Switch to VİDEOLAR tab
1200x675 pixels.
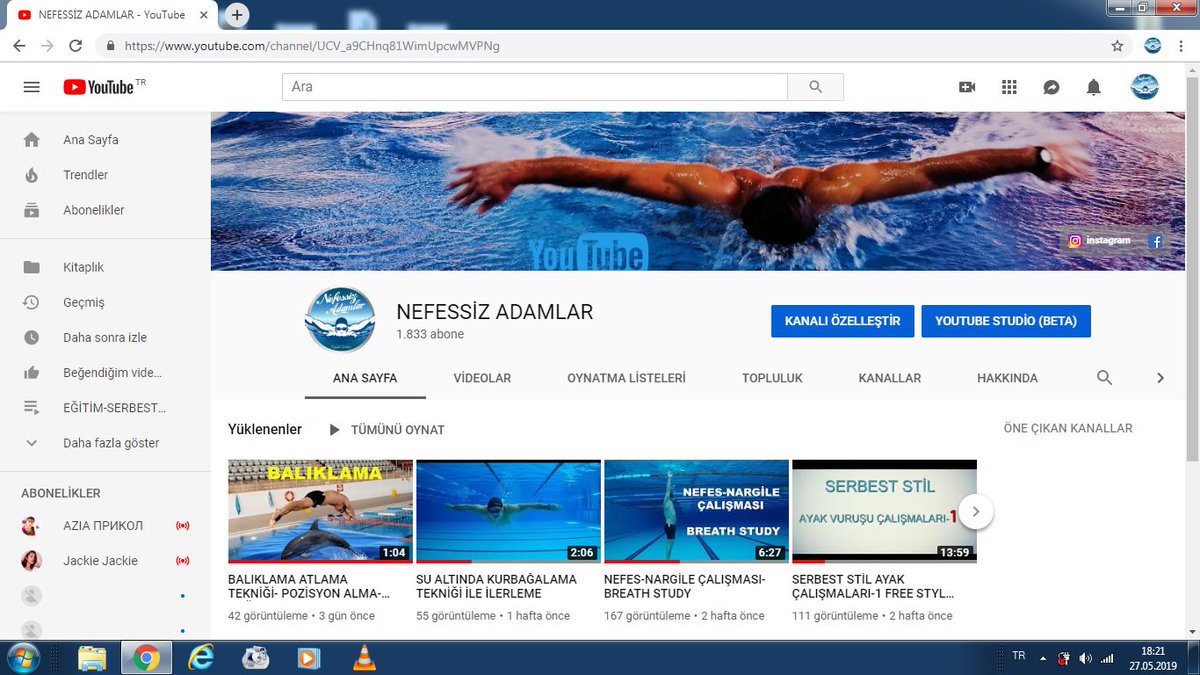coord(482,378)
